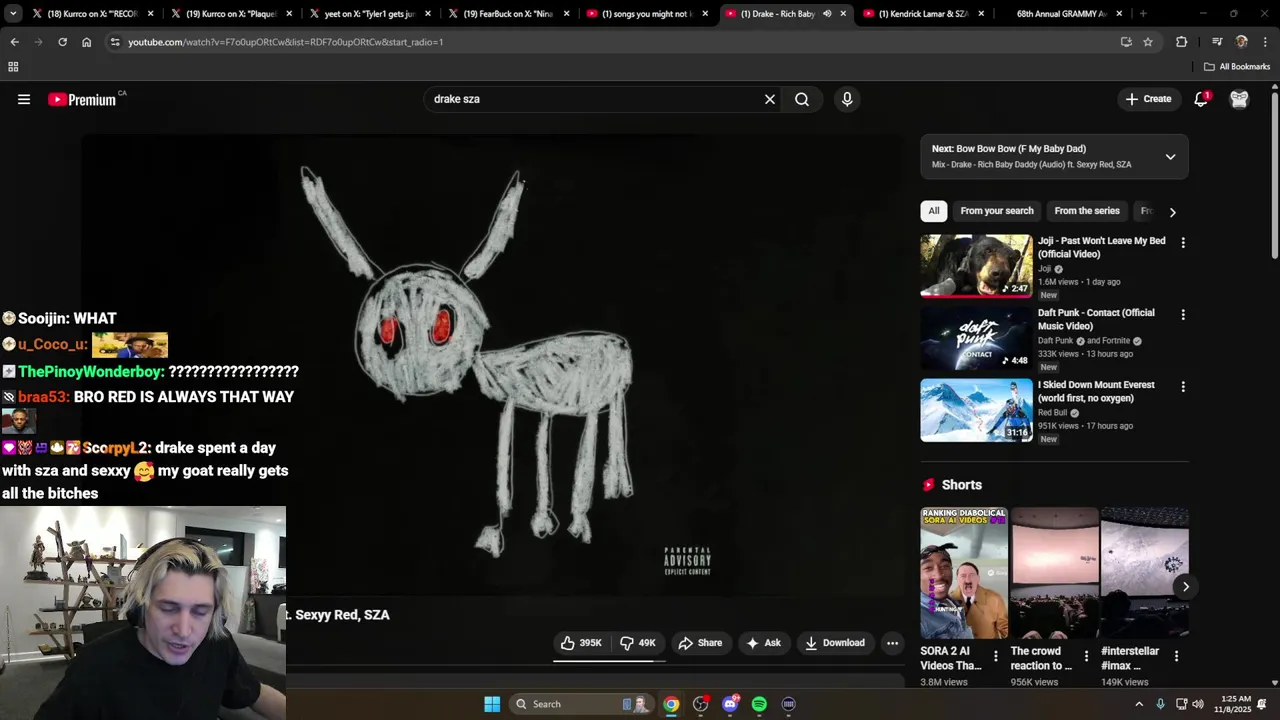Open options for SORA 2 AI short
Viewport: 1280px width, 720px height.
pos(995,657)
